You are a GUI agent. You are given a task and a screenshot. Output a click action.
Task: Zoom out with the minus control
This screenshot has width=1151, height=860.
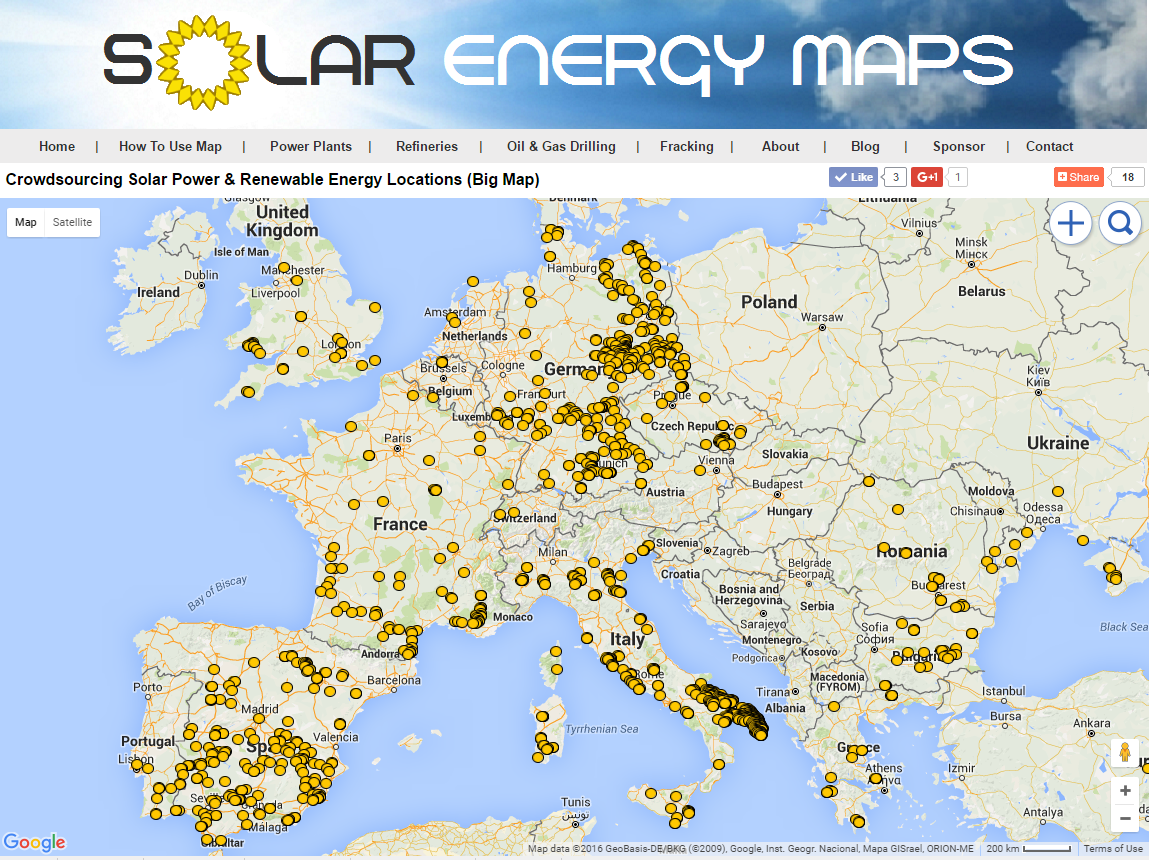(1124, 818)
